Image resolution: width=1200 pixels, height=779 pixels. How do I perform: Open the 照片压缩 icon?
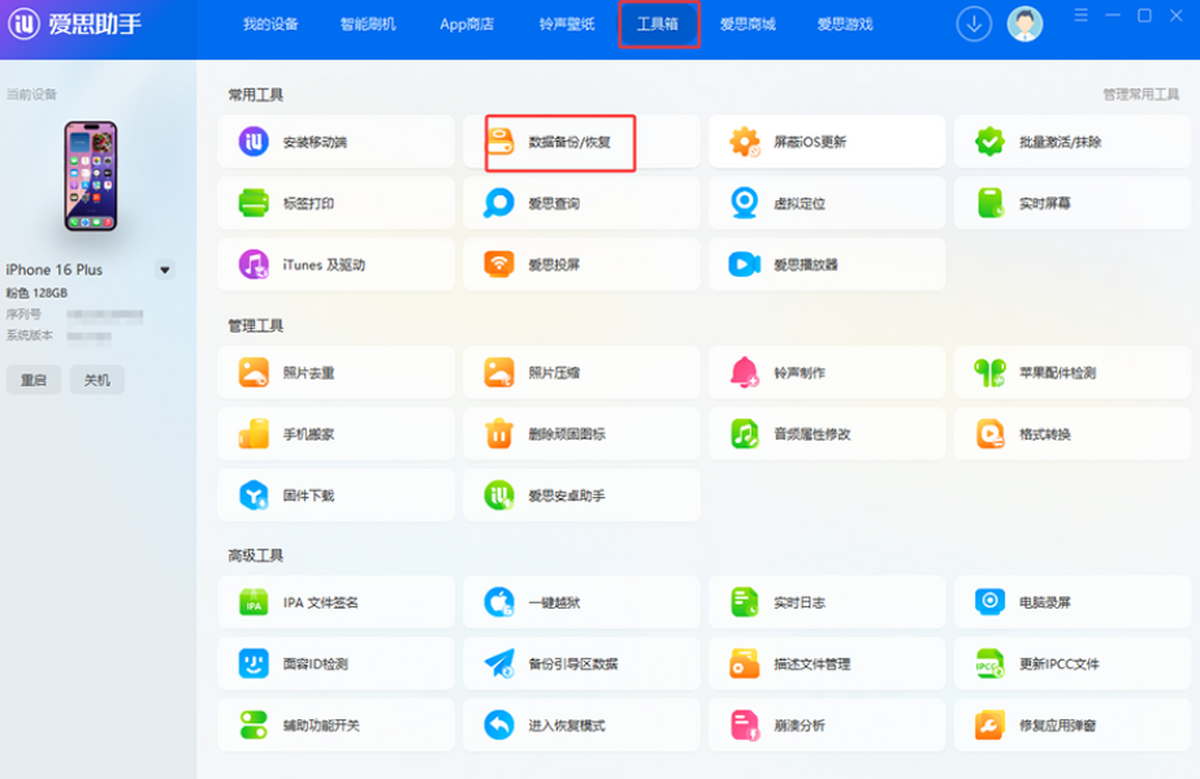coord(499,373)
